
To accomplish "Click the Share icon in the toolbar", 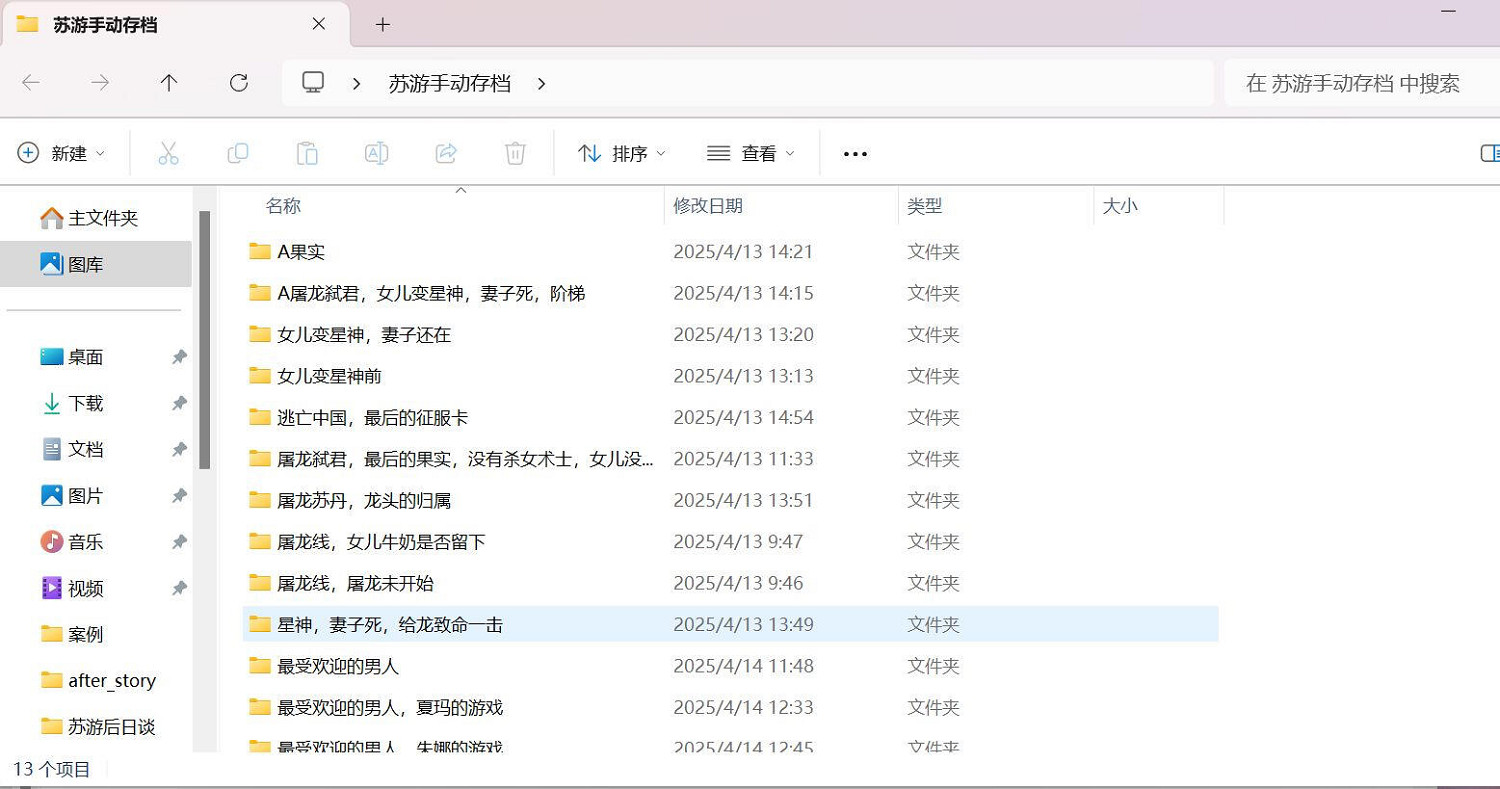I will 445,152.
